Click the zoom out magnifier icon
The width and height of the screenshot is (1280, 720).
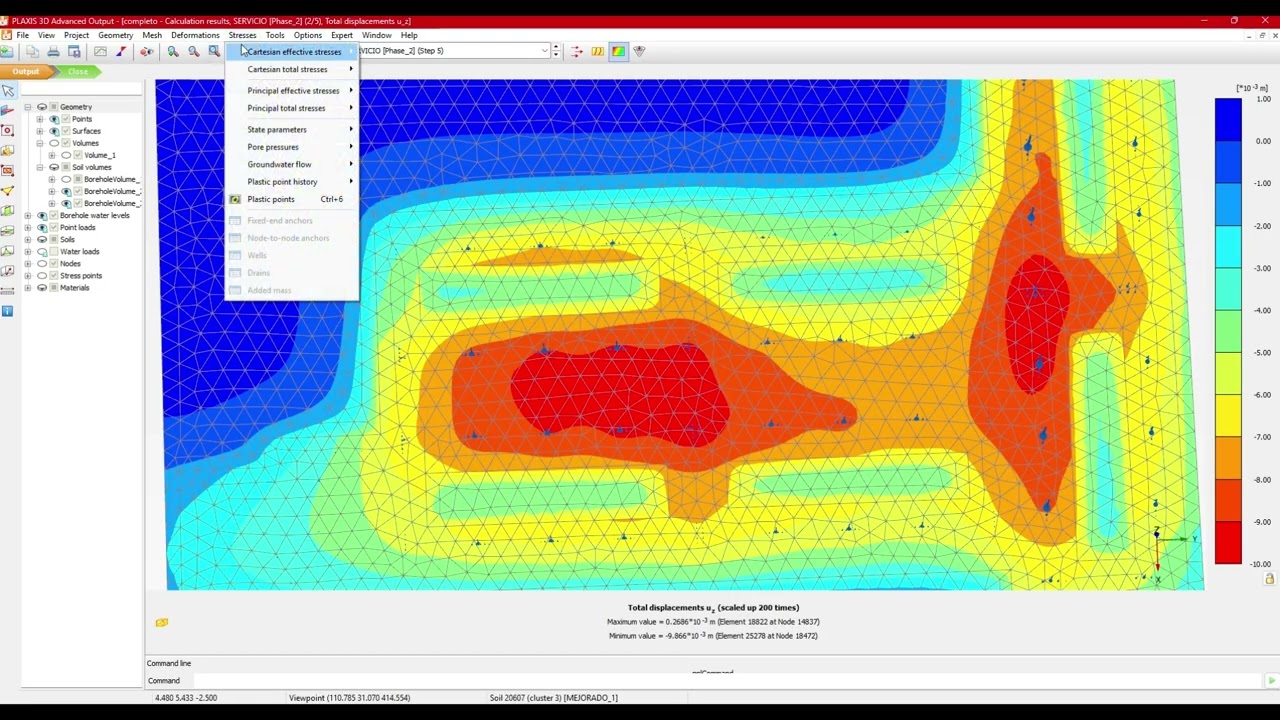[194, 51]
